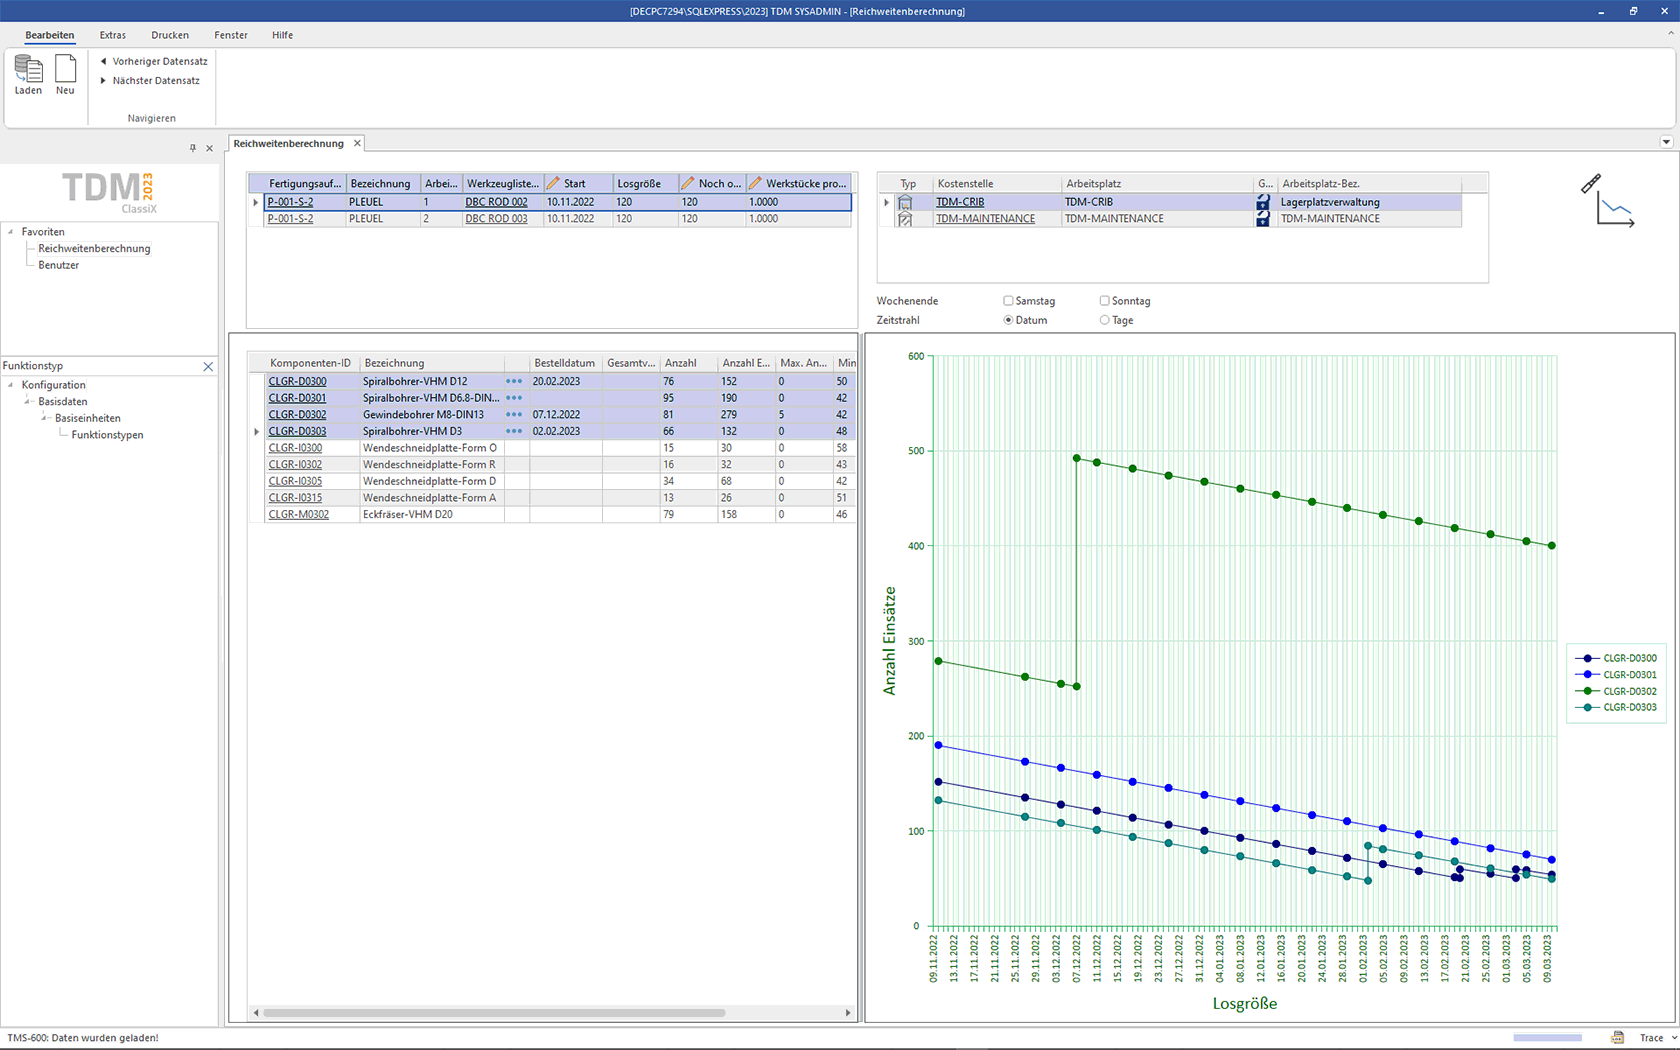
Task: Click storage icon in Lagerplatzverwaltung row
Action: (x=1263, y=202)
